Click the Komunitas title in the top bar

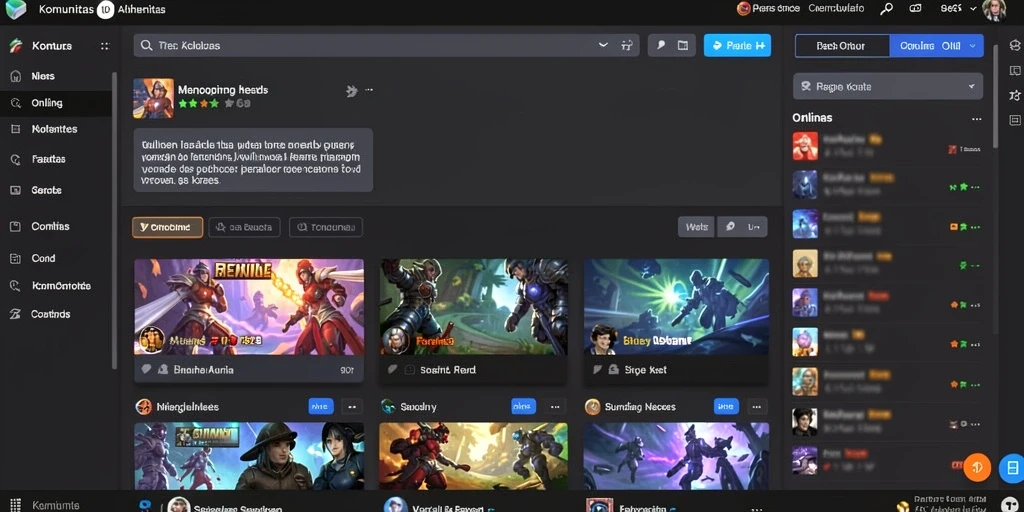66,10
